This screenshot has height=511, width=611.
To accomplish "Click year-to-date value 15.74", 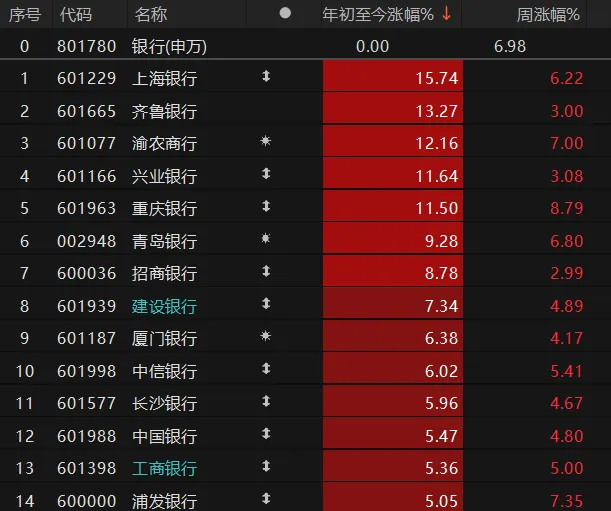I will pos(437,78).
